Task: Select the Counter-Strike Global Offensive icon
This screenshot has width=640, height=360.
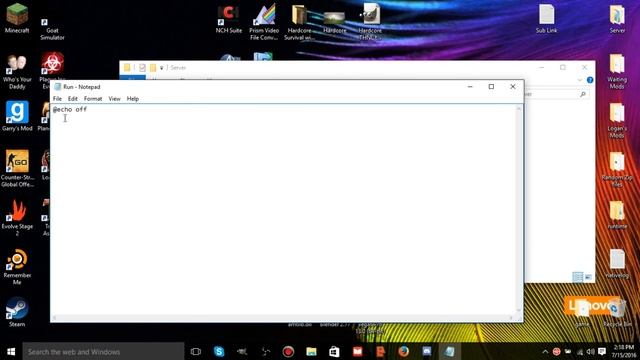Action: pos(17,168)
